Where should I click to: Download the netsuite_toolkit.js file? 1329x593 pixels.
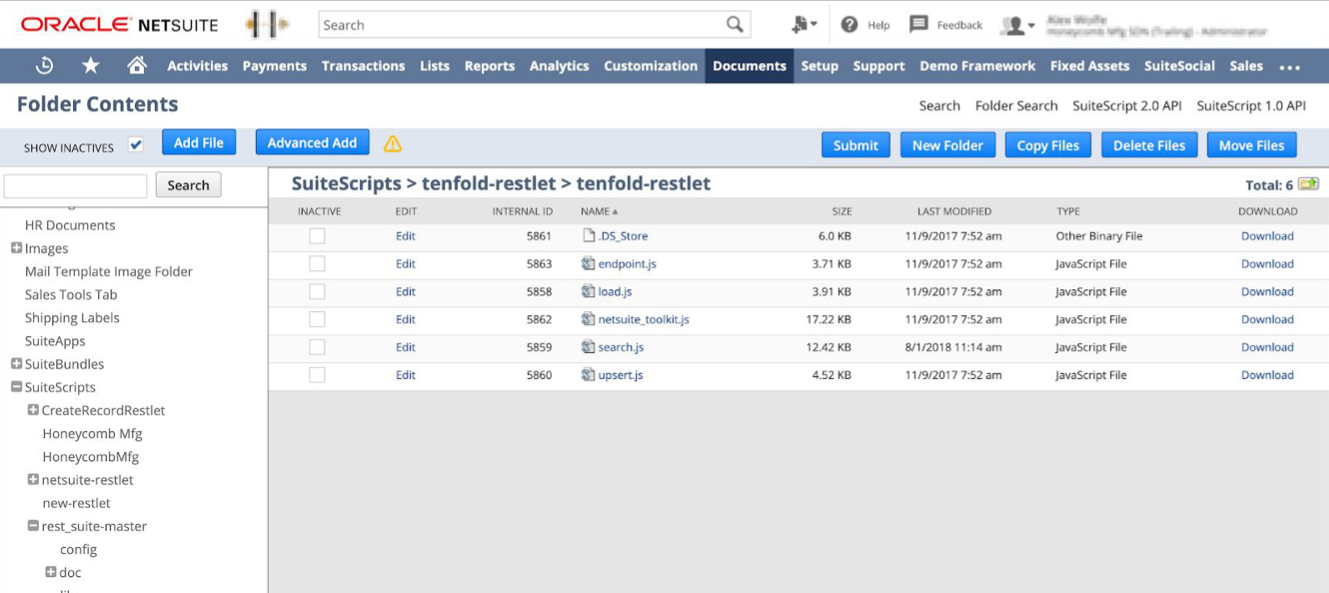coord(1267,319)
